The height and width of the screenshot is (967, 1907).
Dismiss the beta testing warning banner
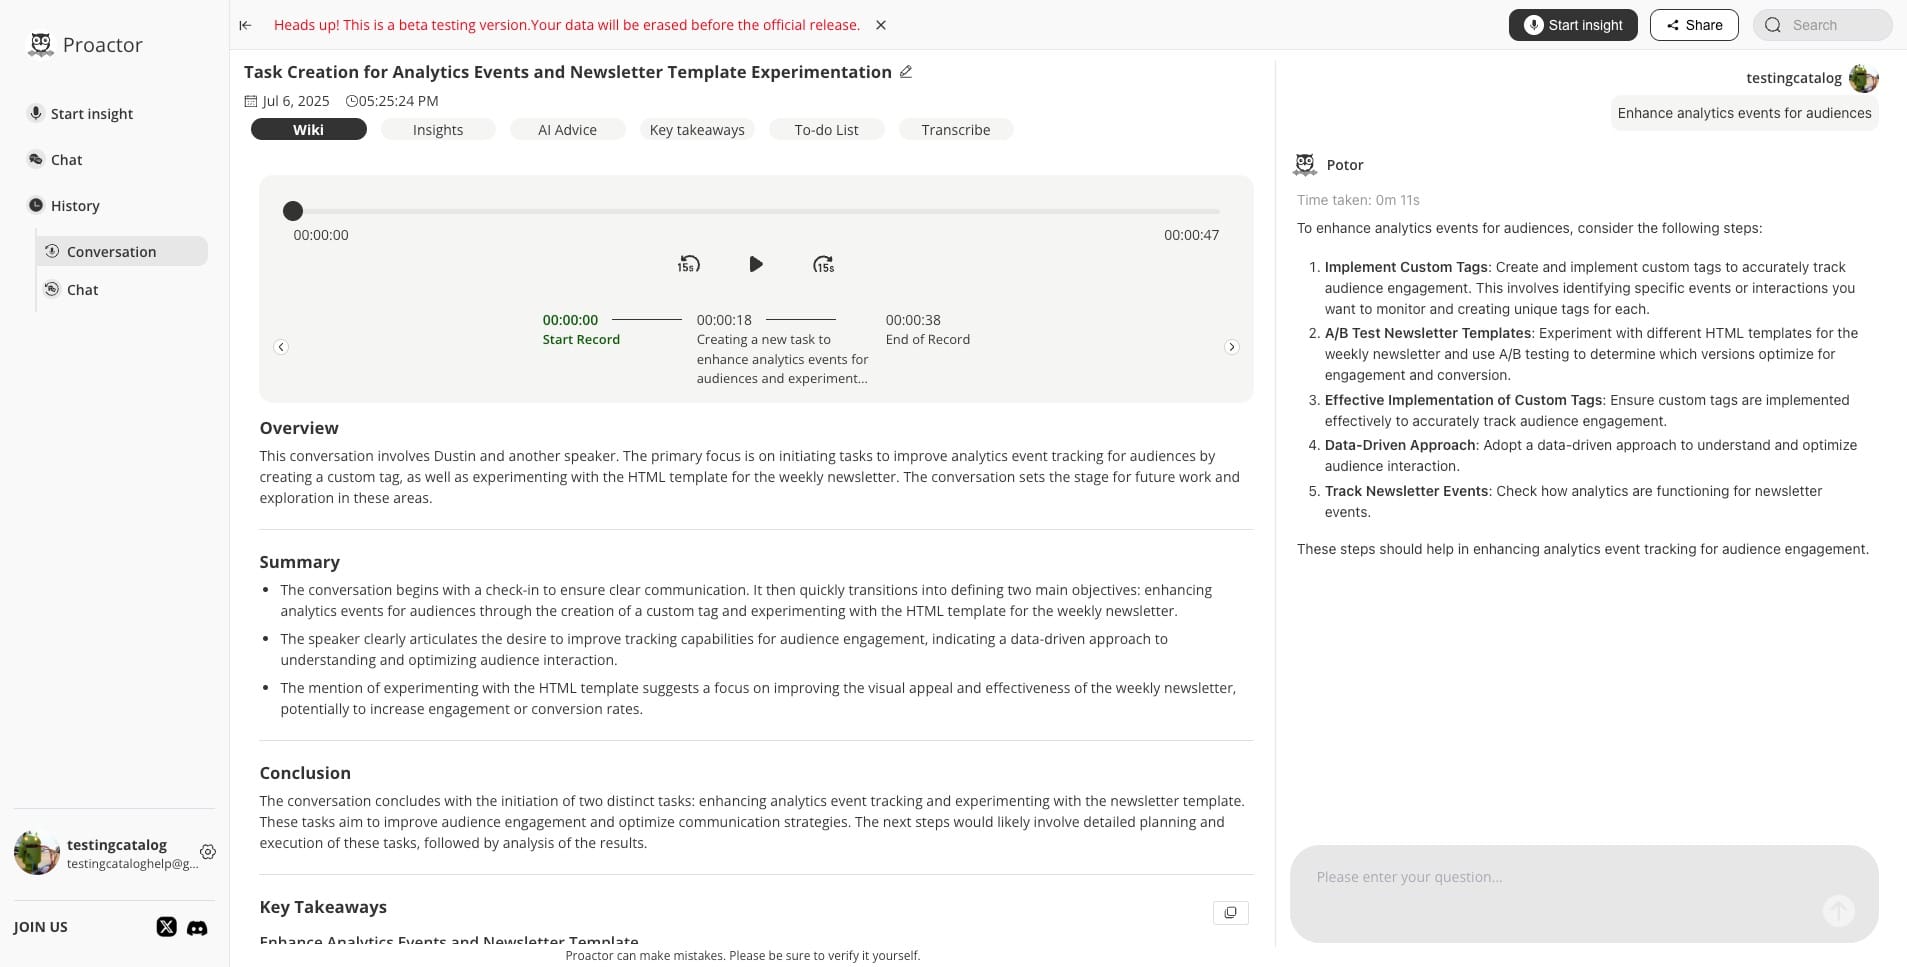881,25
